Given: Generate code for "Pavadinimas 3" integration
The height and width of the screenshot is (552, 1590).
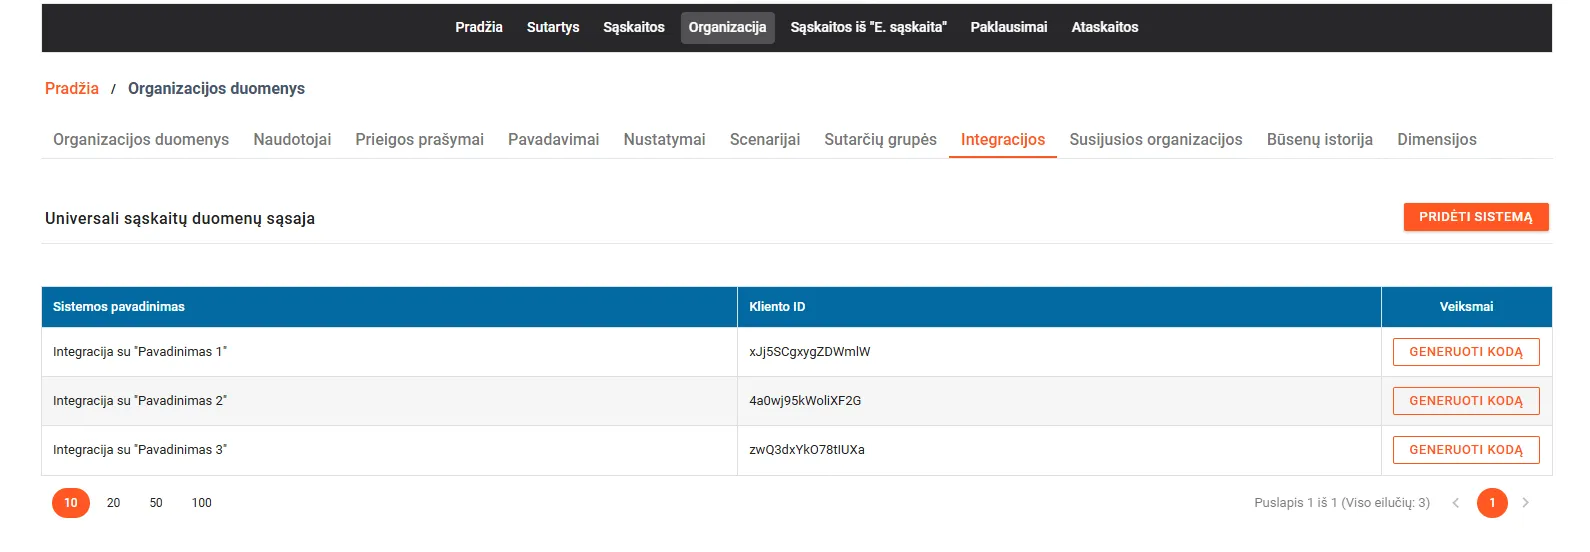Looking at the screenshot, I should (1465, 450).
